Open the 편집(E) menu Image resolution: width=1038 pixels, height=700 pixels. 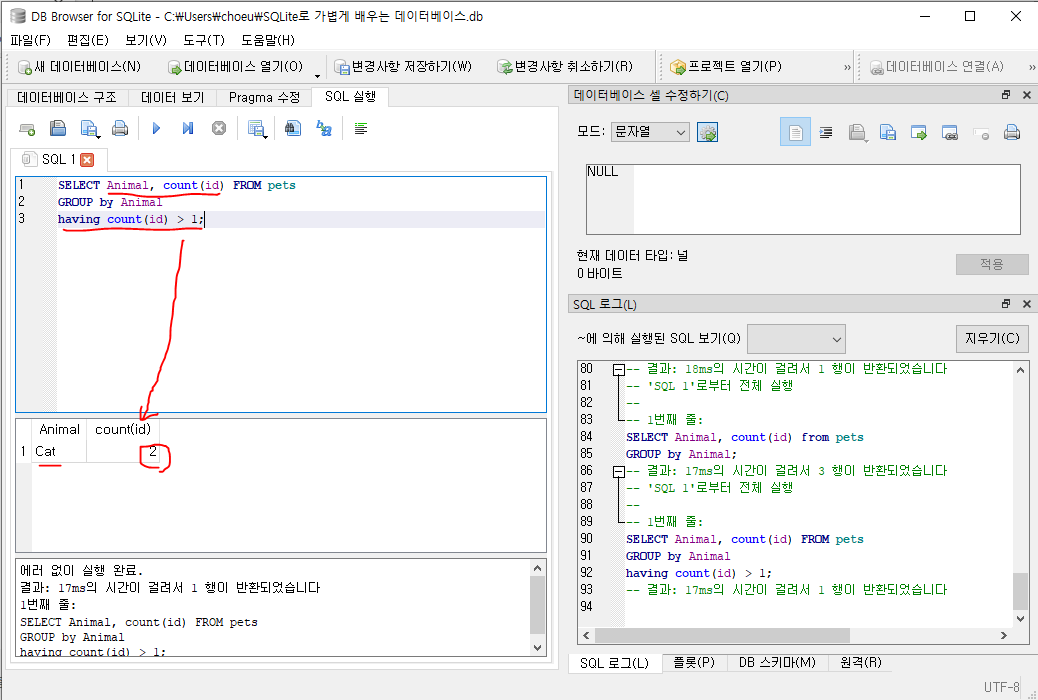(x=87, y=40)
